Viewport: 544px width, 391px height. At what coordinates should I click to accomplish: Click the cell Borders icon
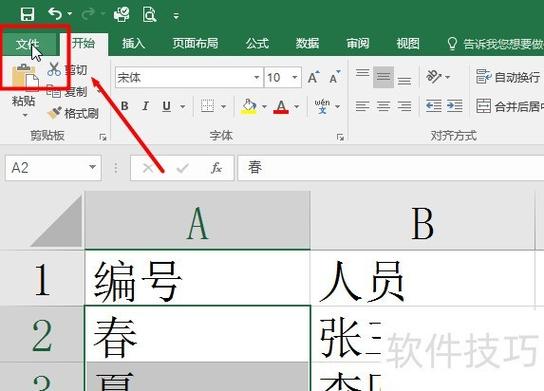click(207, 106)
